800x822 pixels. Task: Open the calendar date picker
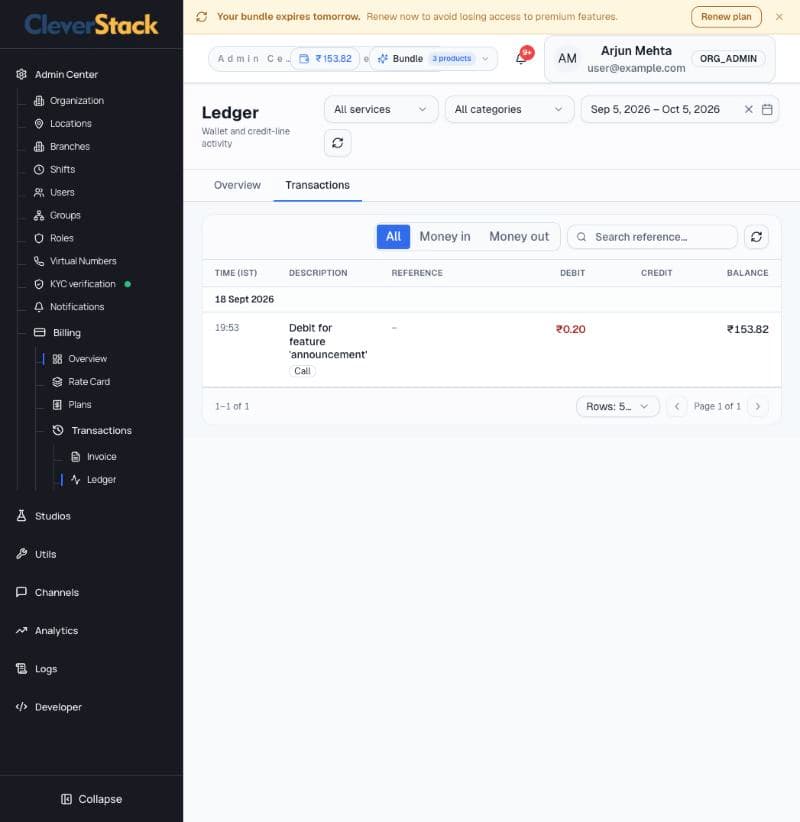point(767,110)
